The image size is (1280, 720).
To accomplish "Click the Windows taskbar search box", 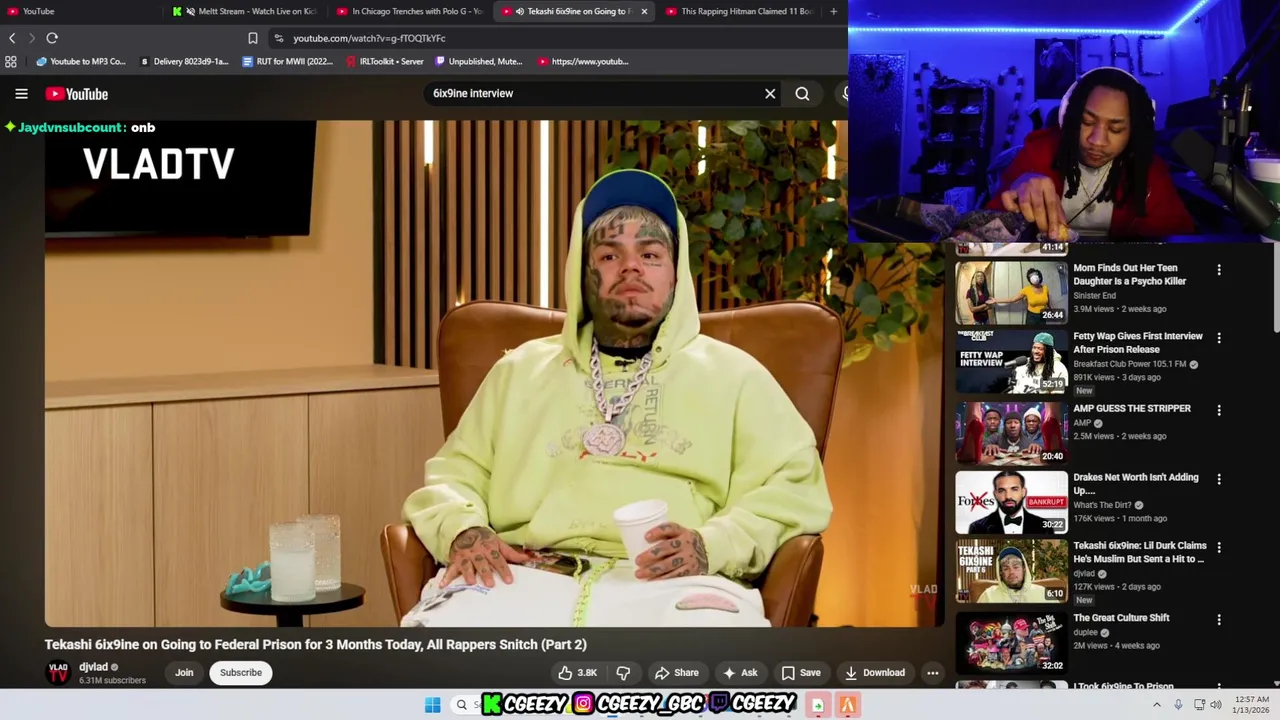I will (x=464, y=705).
